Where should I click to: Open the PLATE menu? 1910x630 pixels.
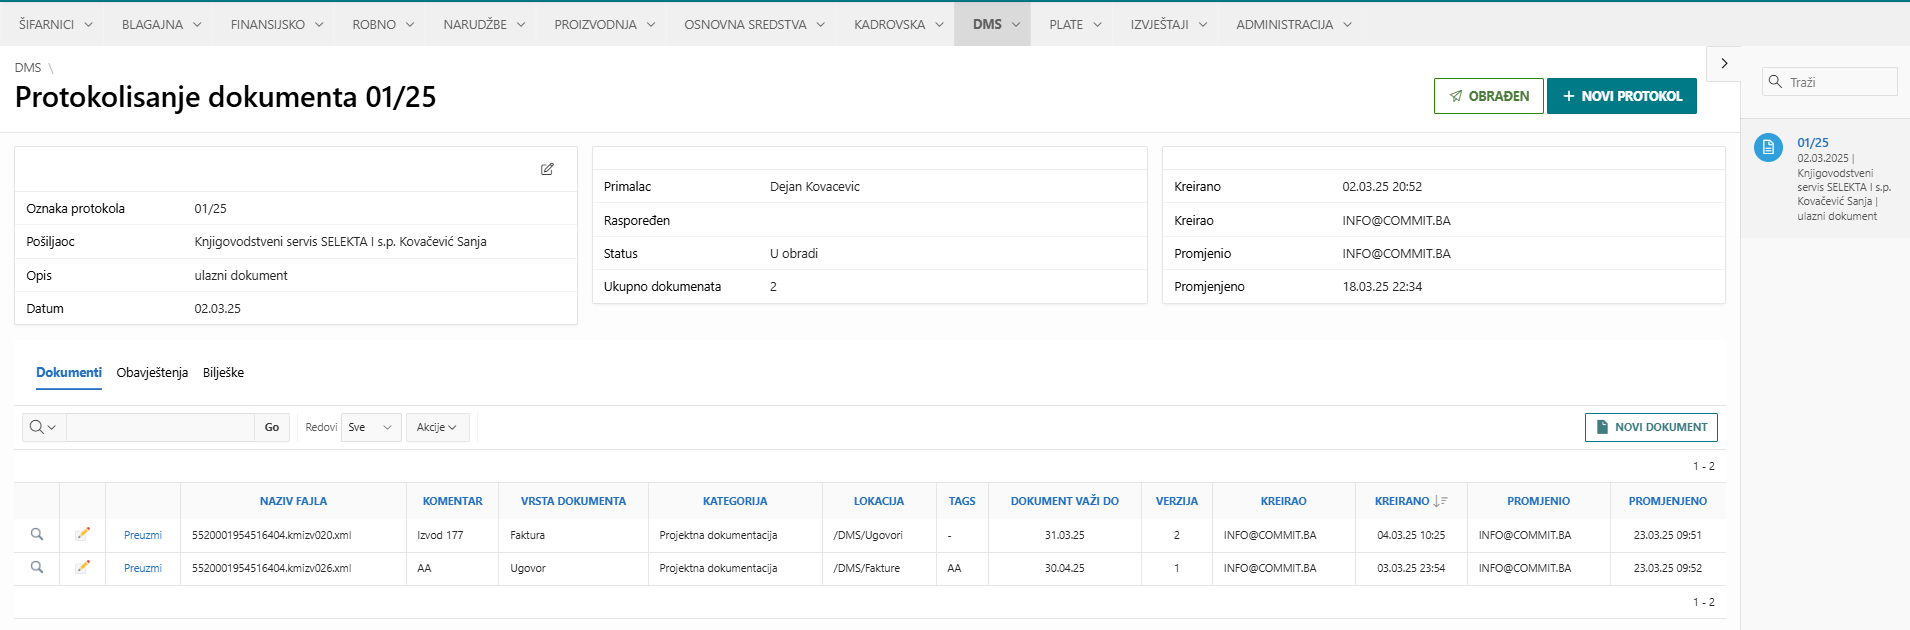pyautogui.click(x=1075, y=24)
